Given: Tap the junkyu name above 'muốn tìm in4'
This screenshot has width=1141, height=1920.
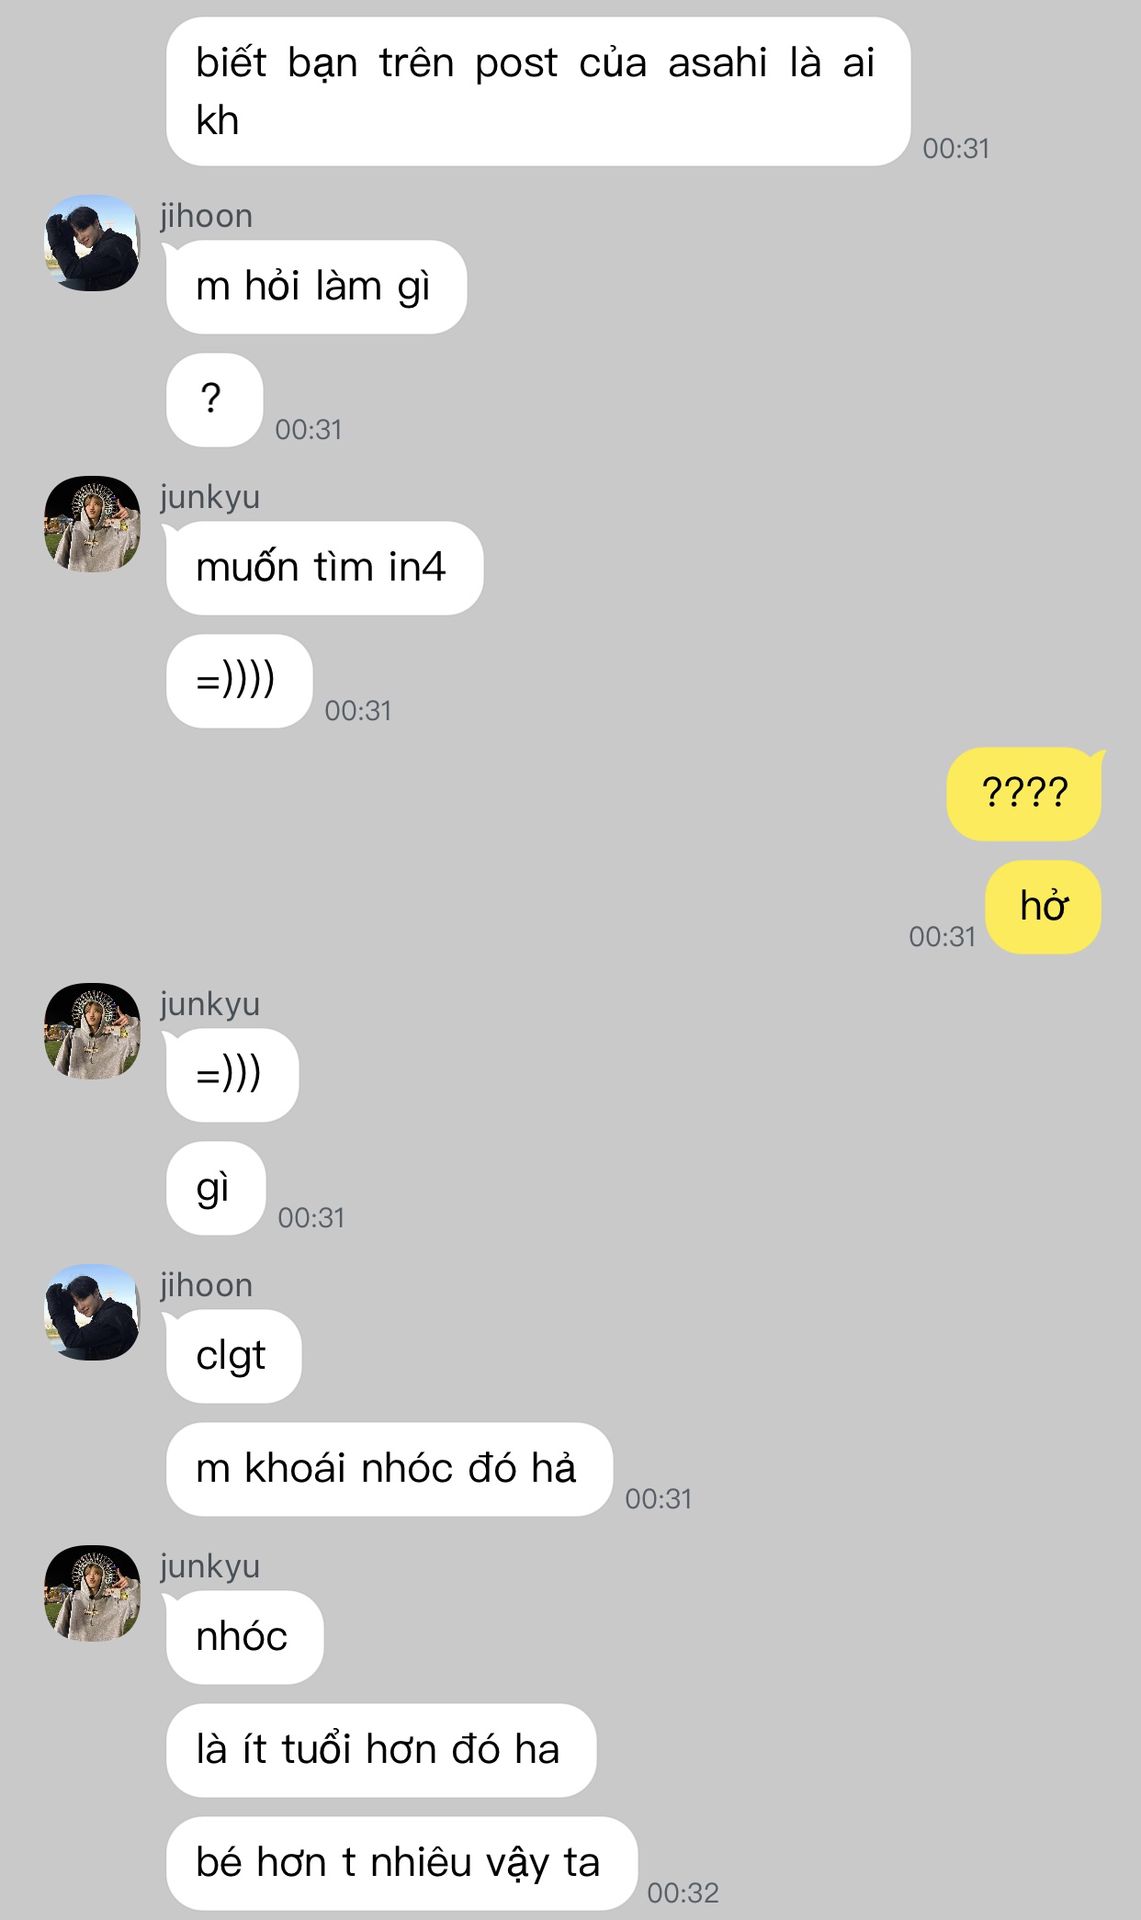Looking at the screenshot, I should pos(210,497).
